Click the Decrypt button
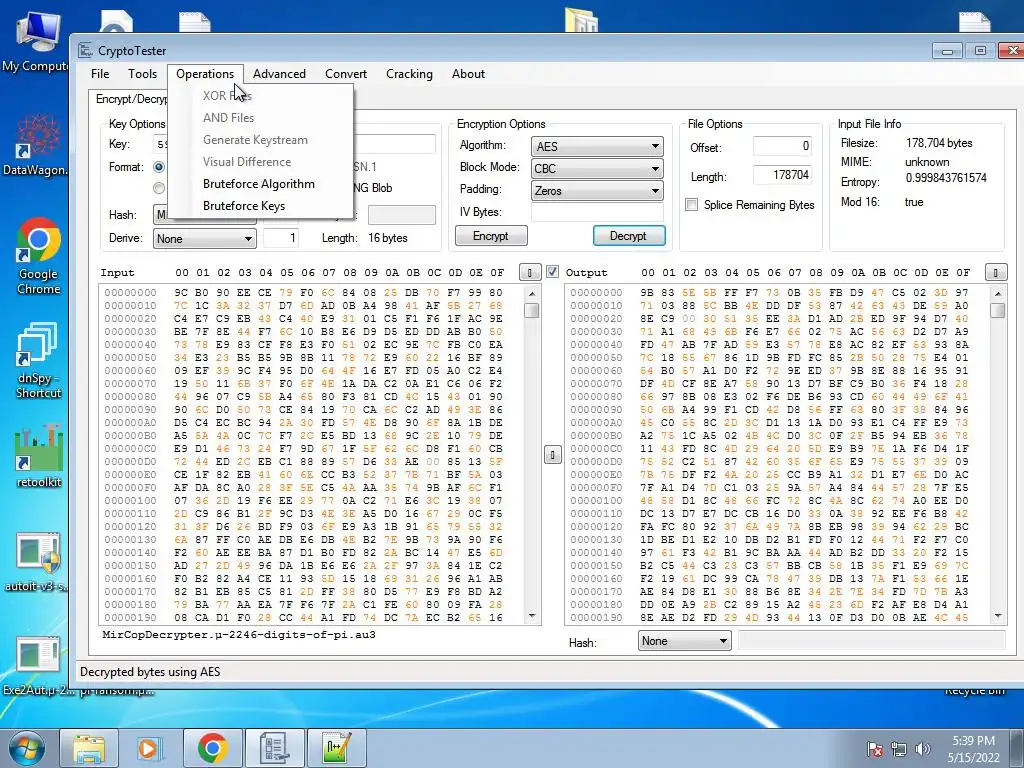Screen dimensions: 1024x768 (x=629, y=236)
